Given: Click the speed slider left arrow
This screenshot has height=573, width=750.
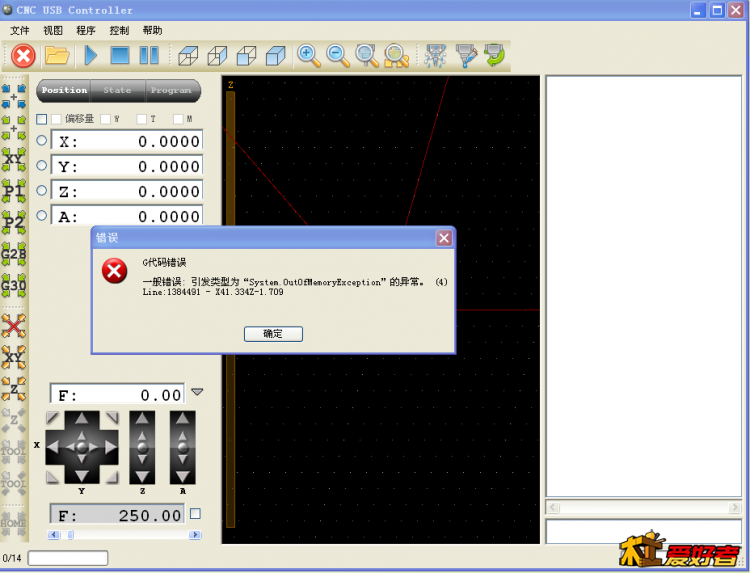Looking at the screenshot, I should coord(54,535).
